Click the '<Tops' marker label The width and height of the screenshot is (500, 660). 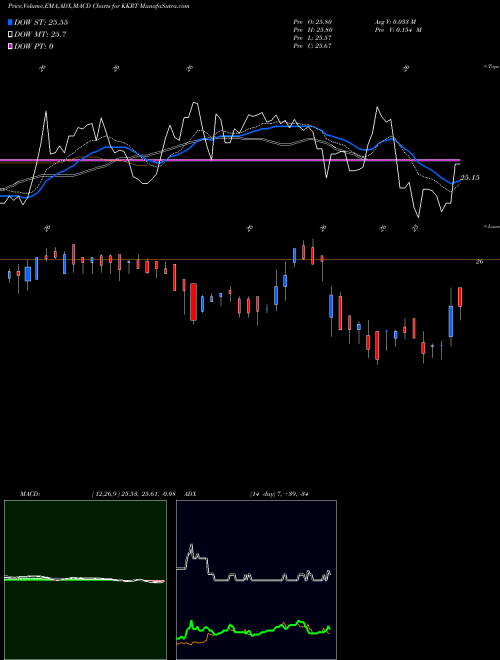point(491,67)
